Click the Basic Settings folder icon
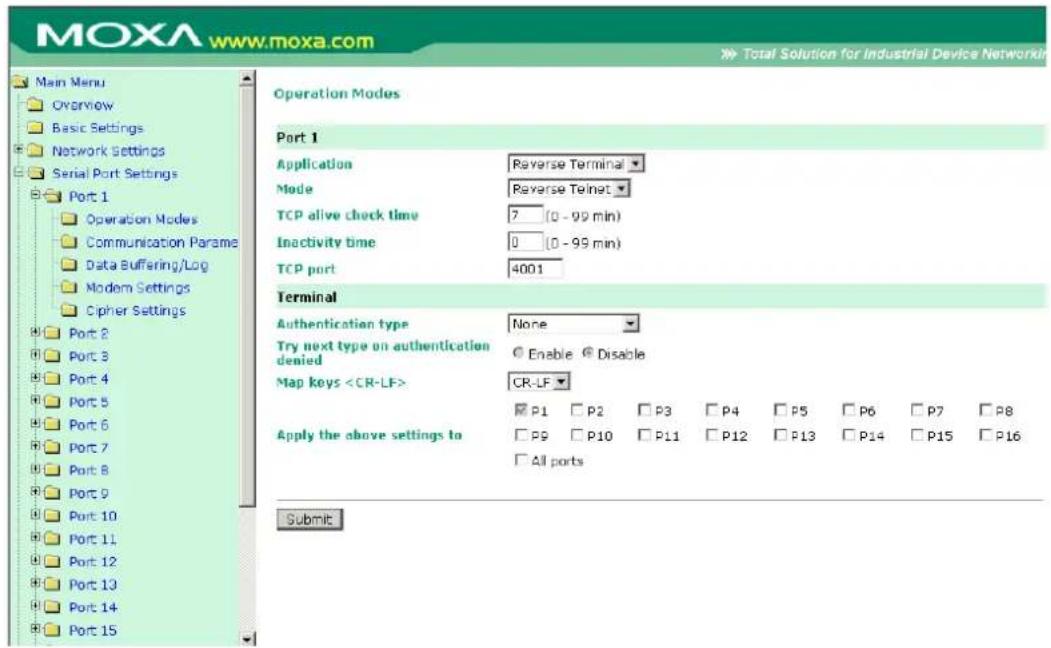Viewport: 1051px width, 648px height. 35,128
